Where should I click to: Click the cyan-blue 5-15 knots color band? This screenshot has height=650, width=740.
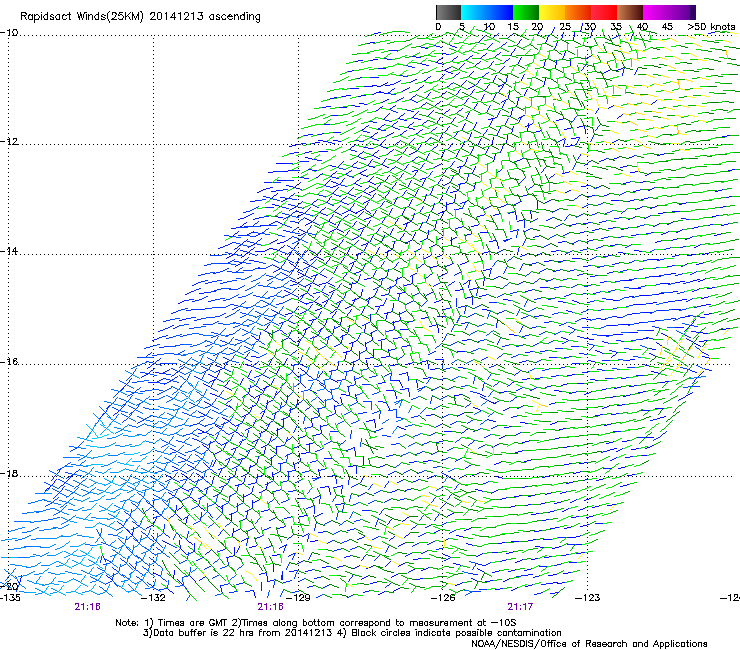pyautogui.click(x=487, y=12)
